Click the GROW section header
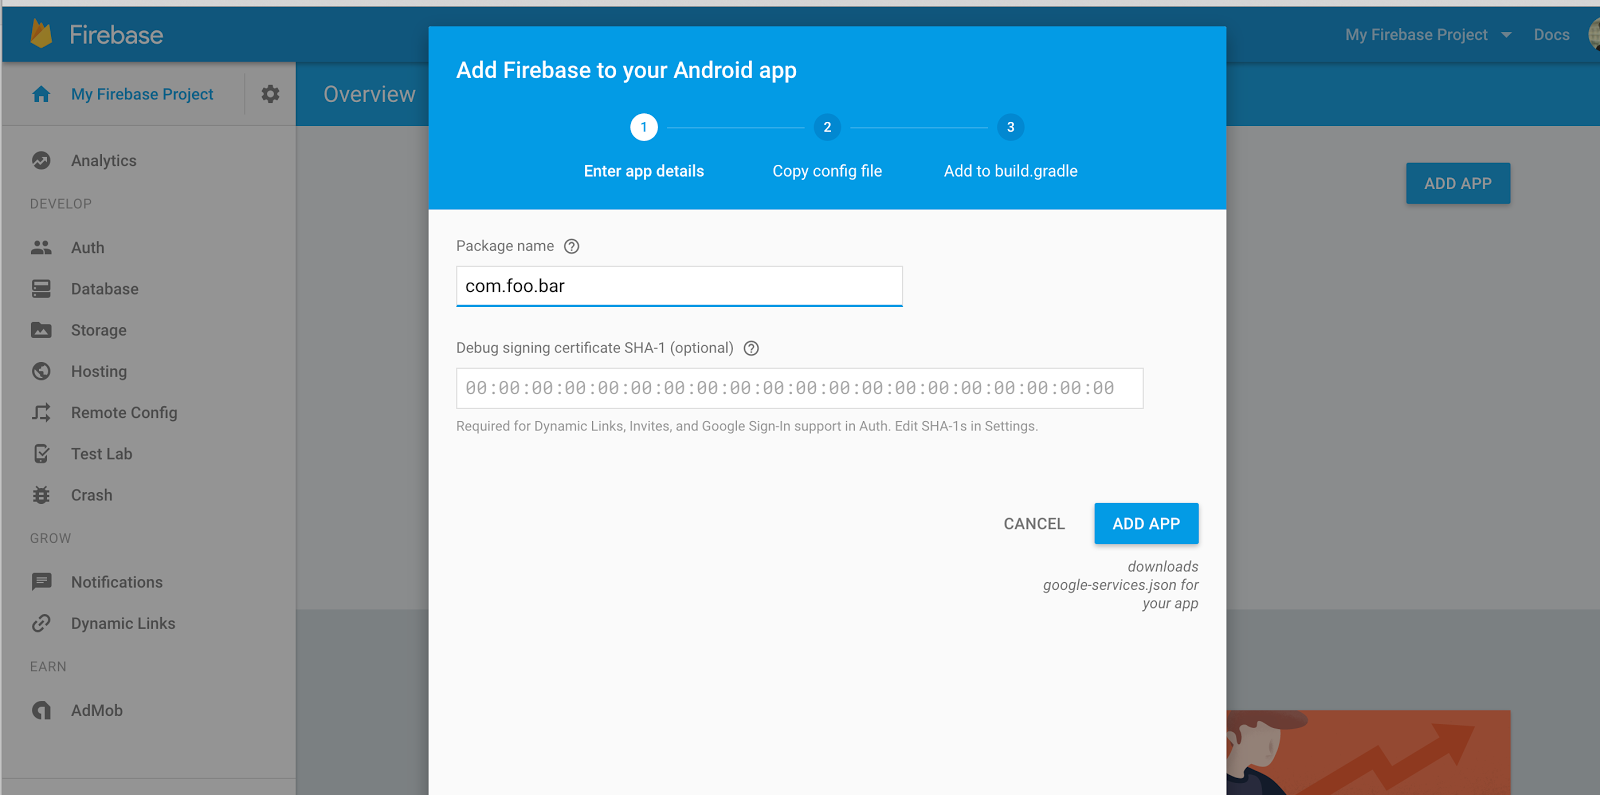 pos(51,538)
